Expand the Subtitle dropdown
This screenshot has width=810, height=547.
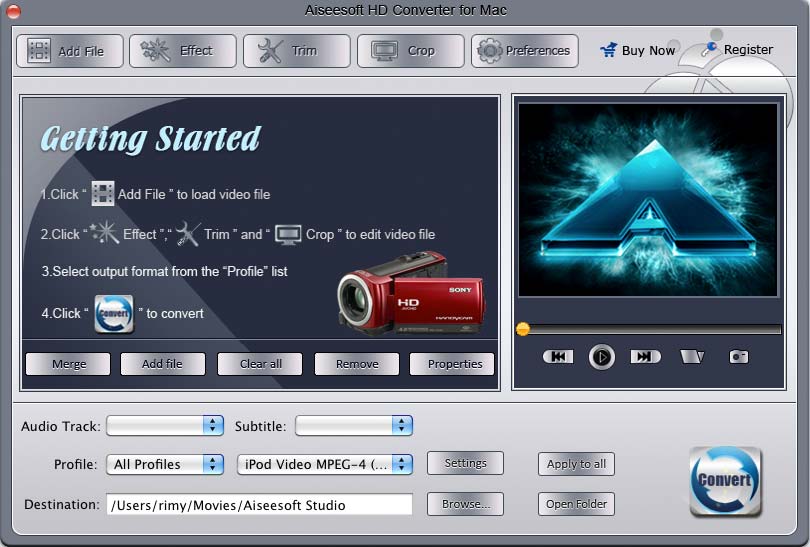pyautogui.click(x=354, y=426)
